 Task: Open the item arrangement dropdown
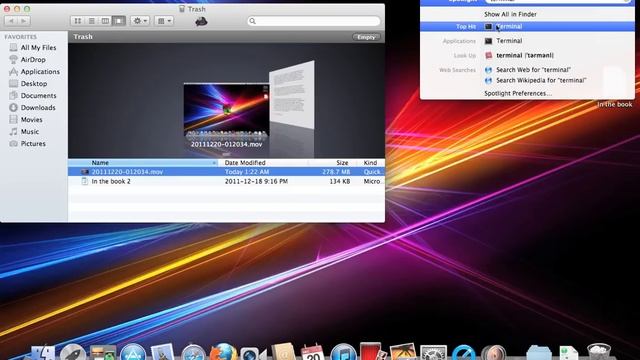tap(164, 21)
